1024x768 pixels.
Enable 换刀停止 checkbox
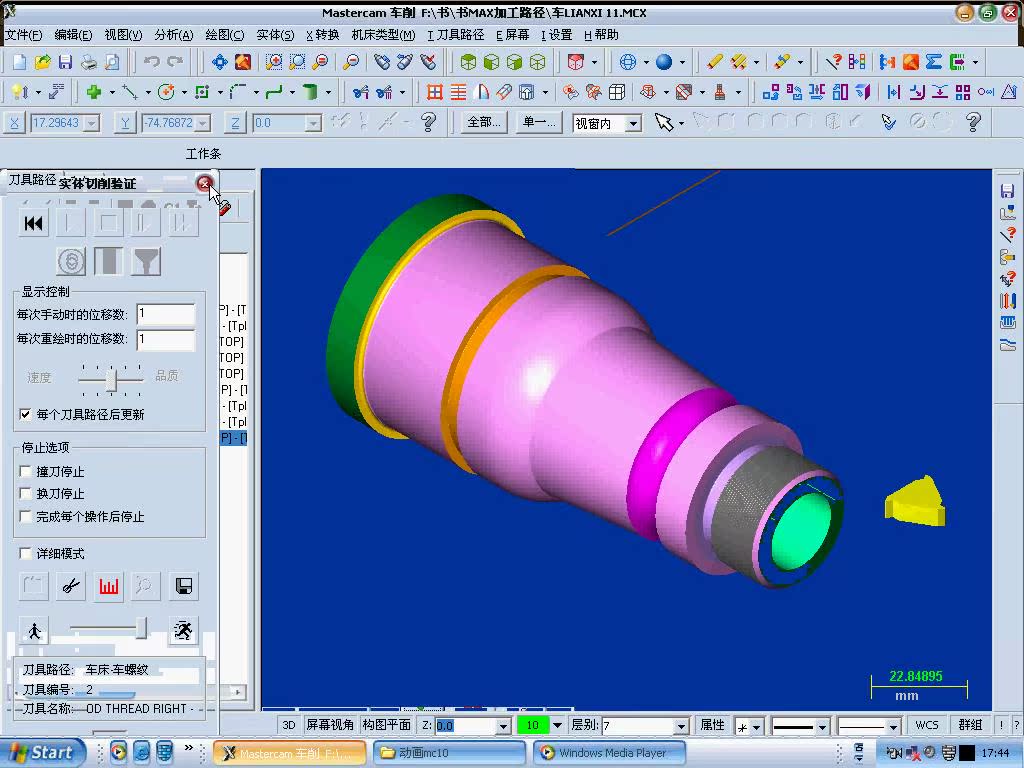pyautogui.click(x=25, y=493)
